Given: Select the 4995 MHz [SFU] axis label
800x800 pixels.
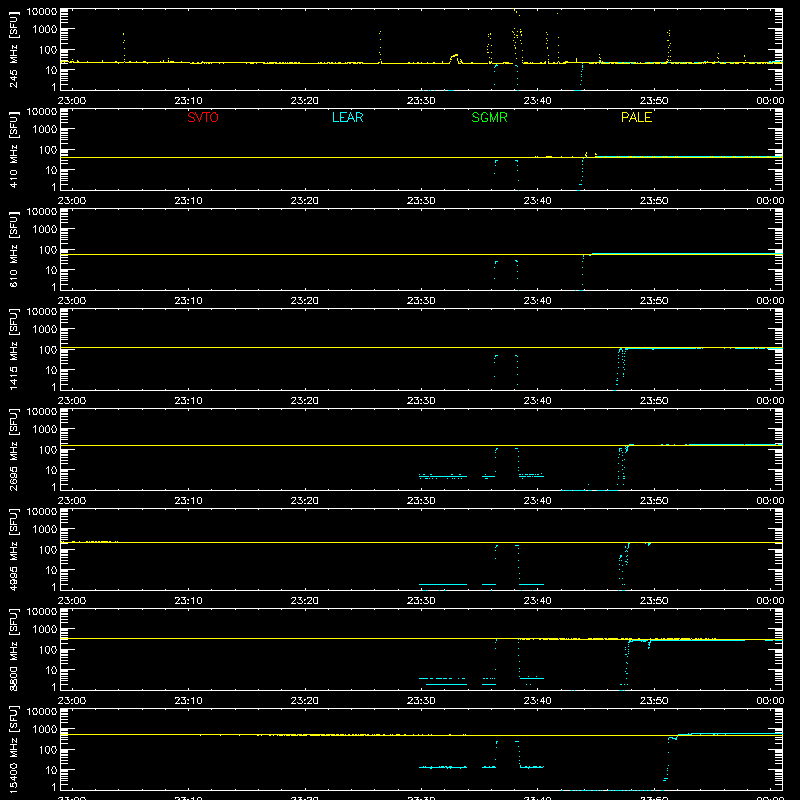Looking at the screenshot, I should pos(14,549).
